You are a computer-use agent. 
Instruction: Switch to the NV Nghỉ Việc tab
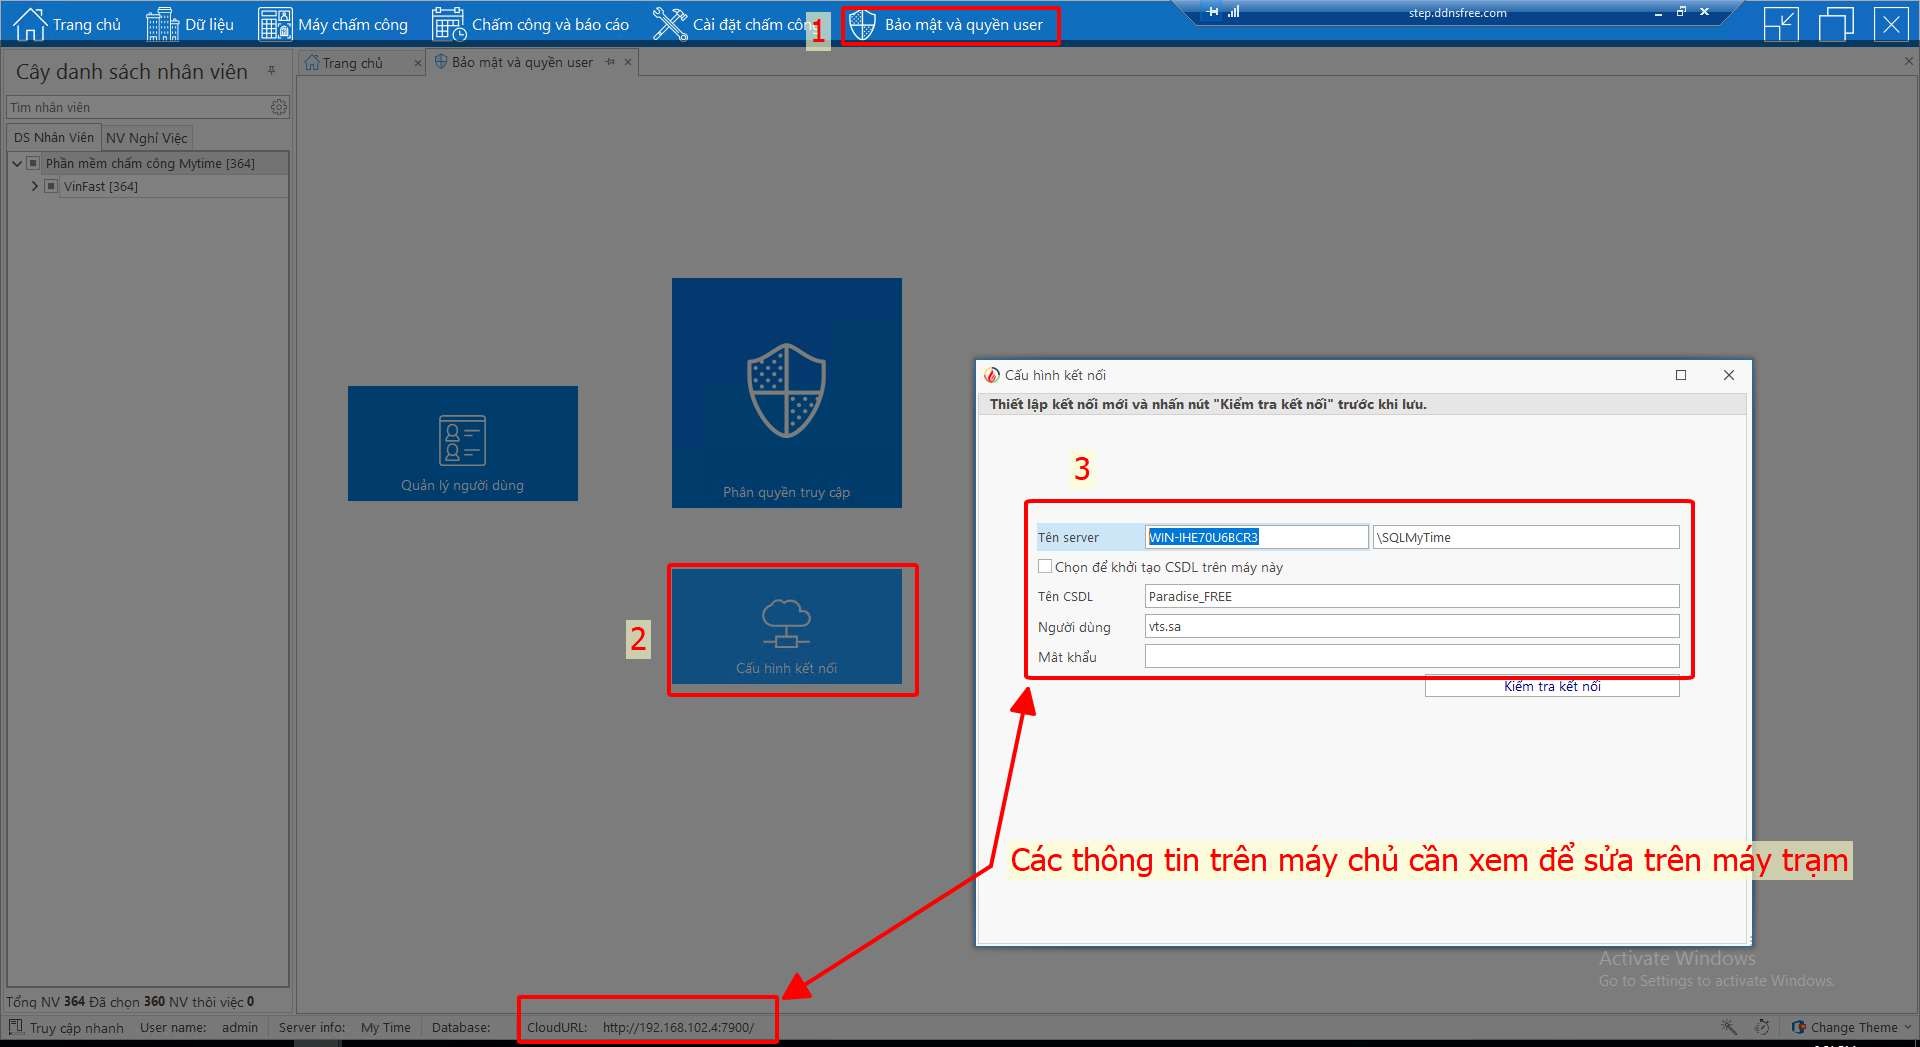146,138
